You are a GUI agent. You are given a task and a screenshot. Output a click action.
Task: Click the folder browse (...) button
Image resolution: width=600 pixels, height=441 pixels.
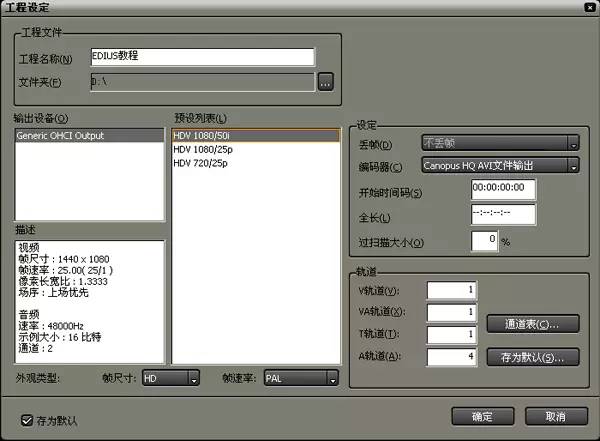(325, 82)
